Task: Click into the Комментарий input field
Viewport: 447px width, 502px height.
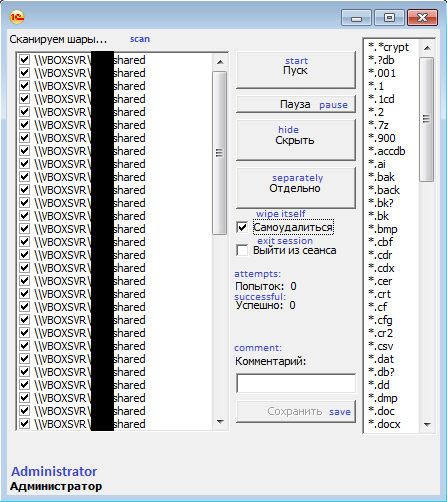Action: (296, 383)
